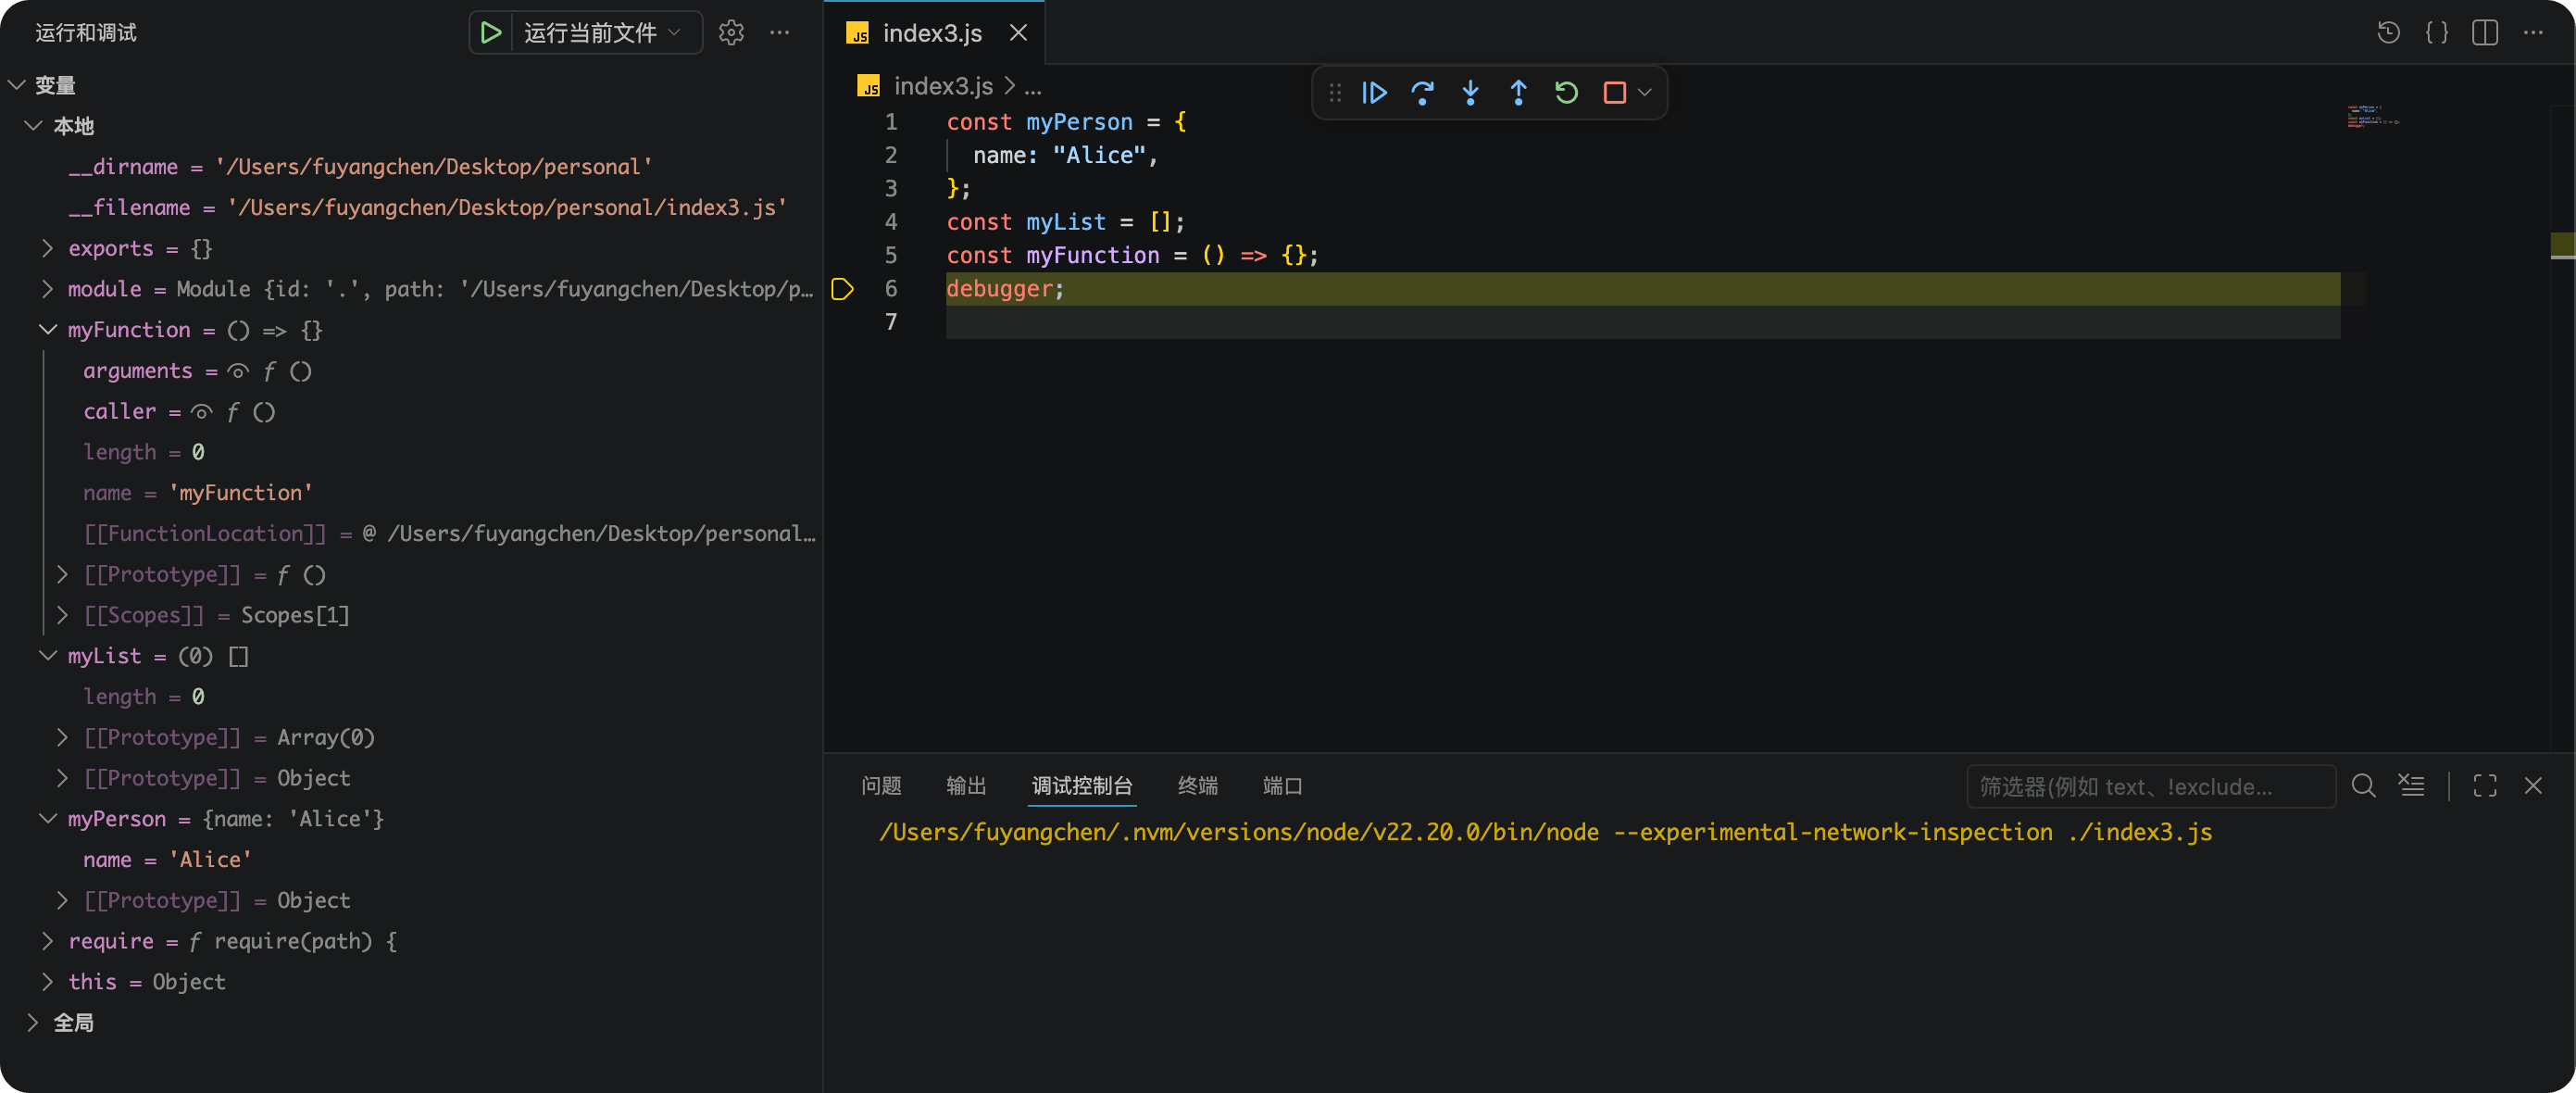
Task: Open the launch.json gear settings
Action: coord(731,33)
